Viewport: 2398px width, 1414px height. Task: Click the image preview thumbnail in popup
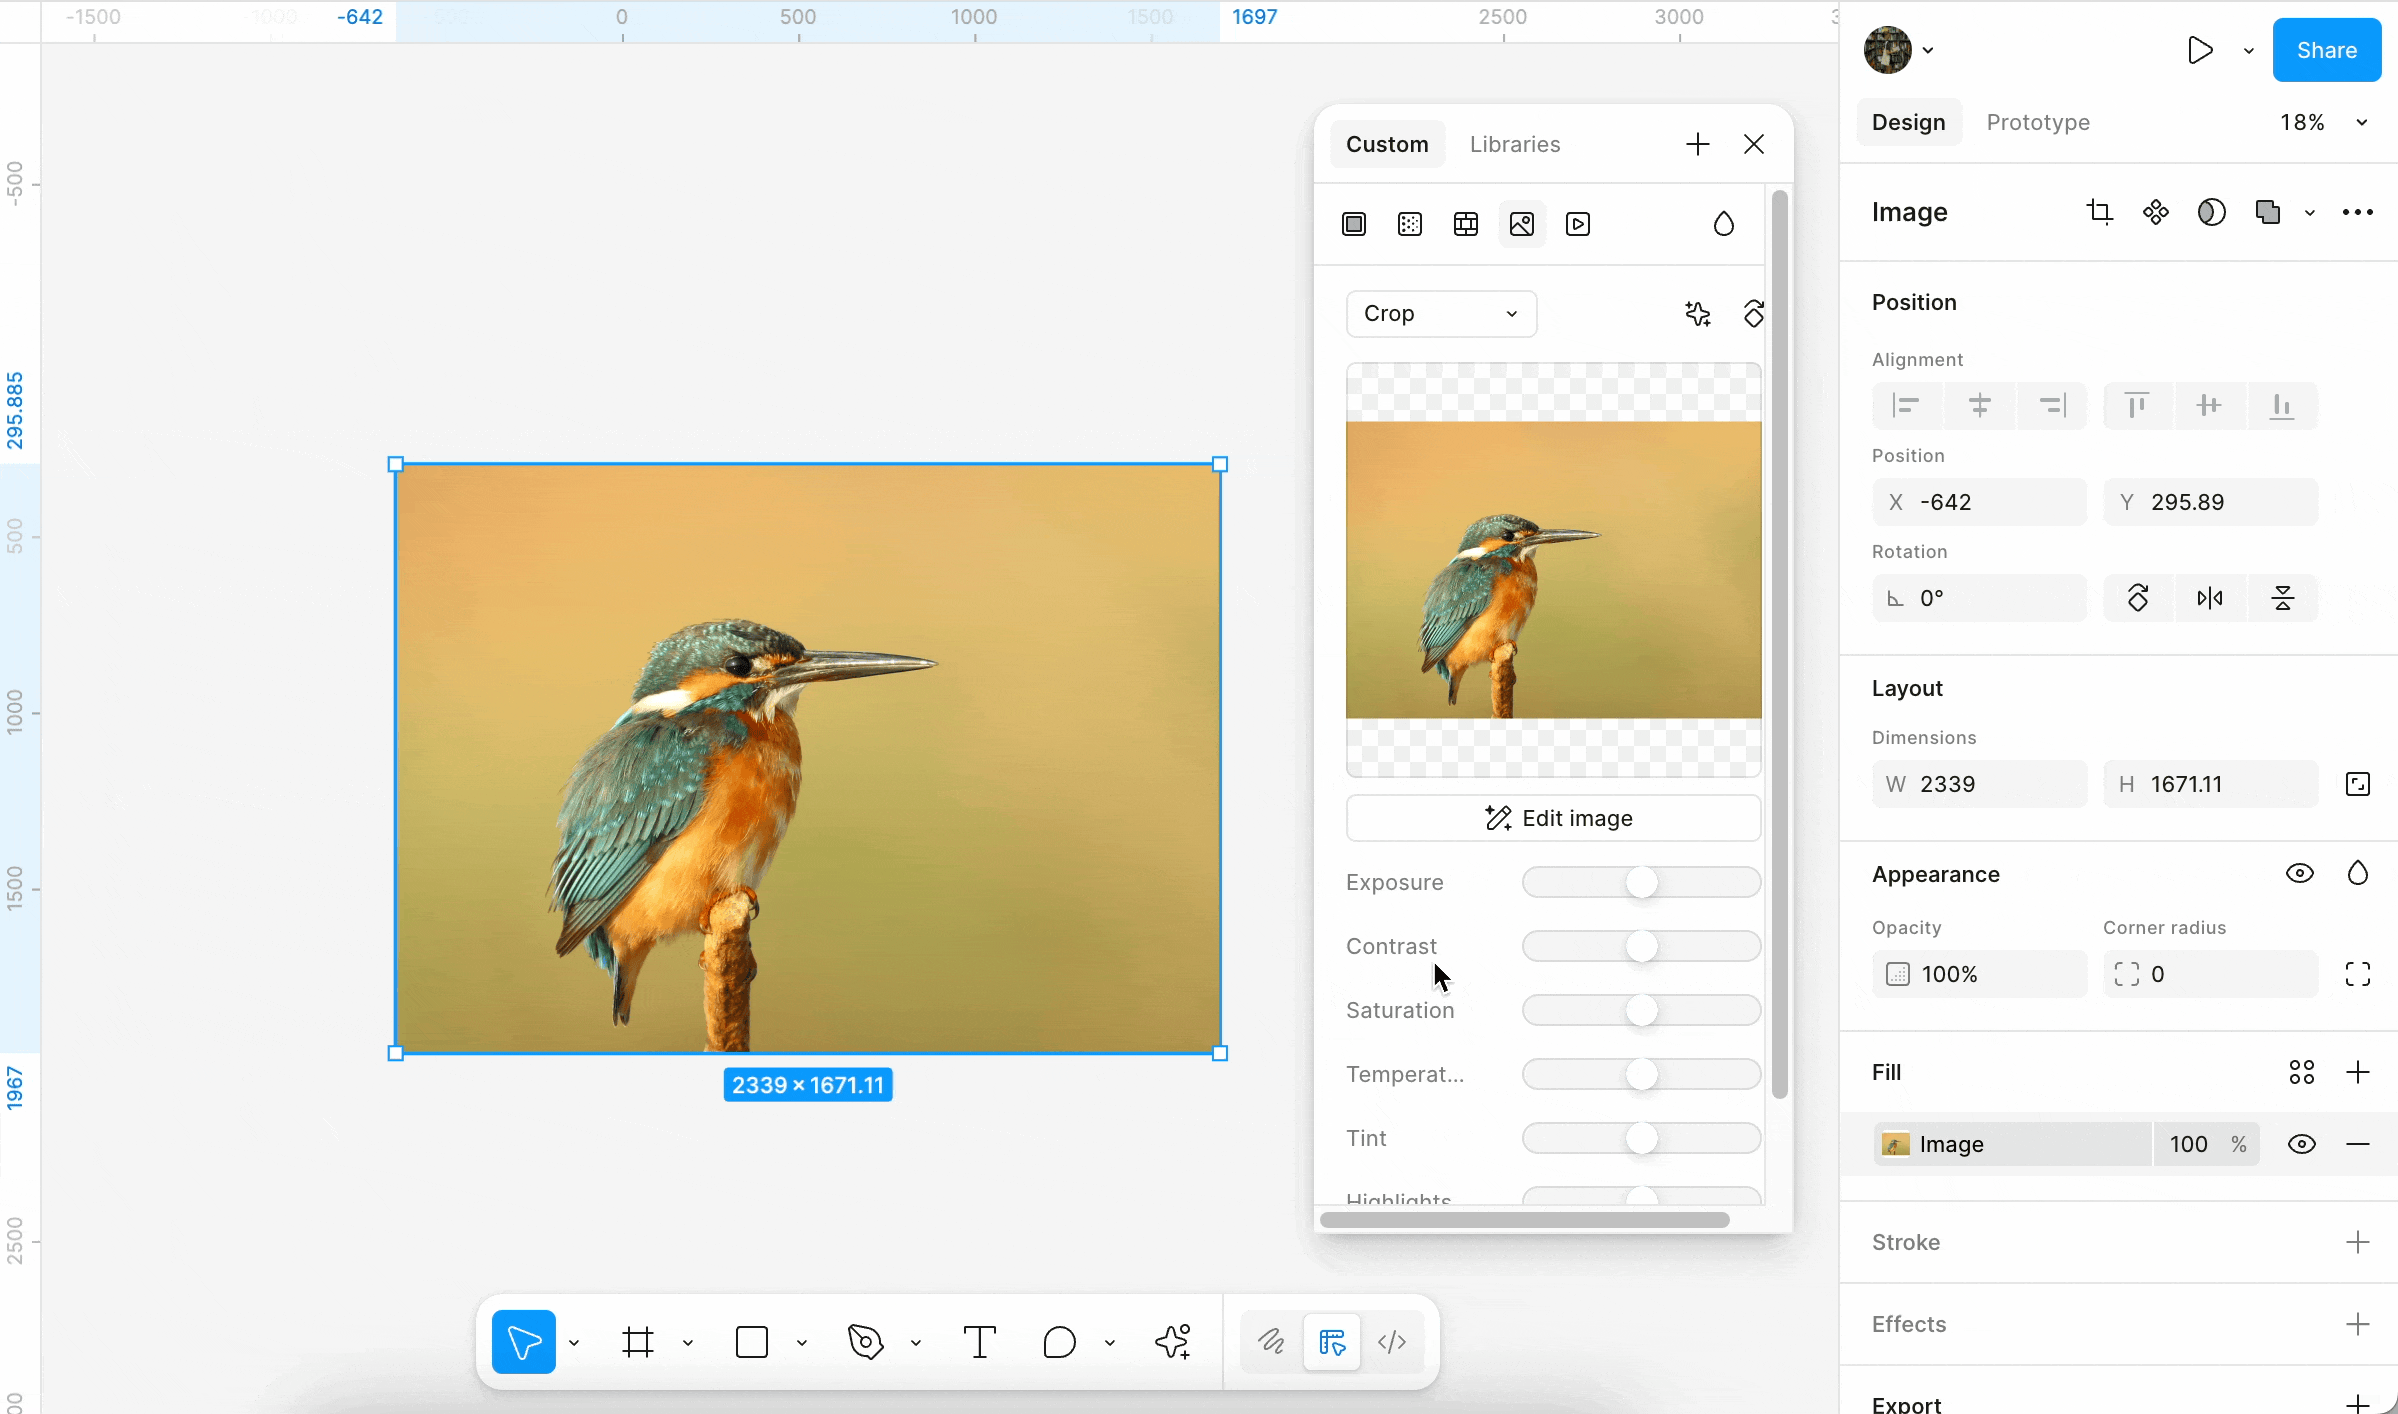point(1553,570)
